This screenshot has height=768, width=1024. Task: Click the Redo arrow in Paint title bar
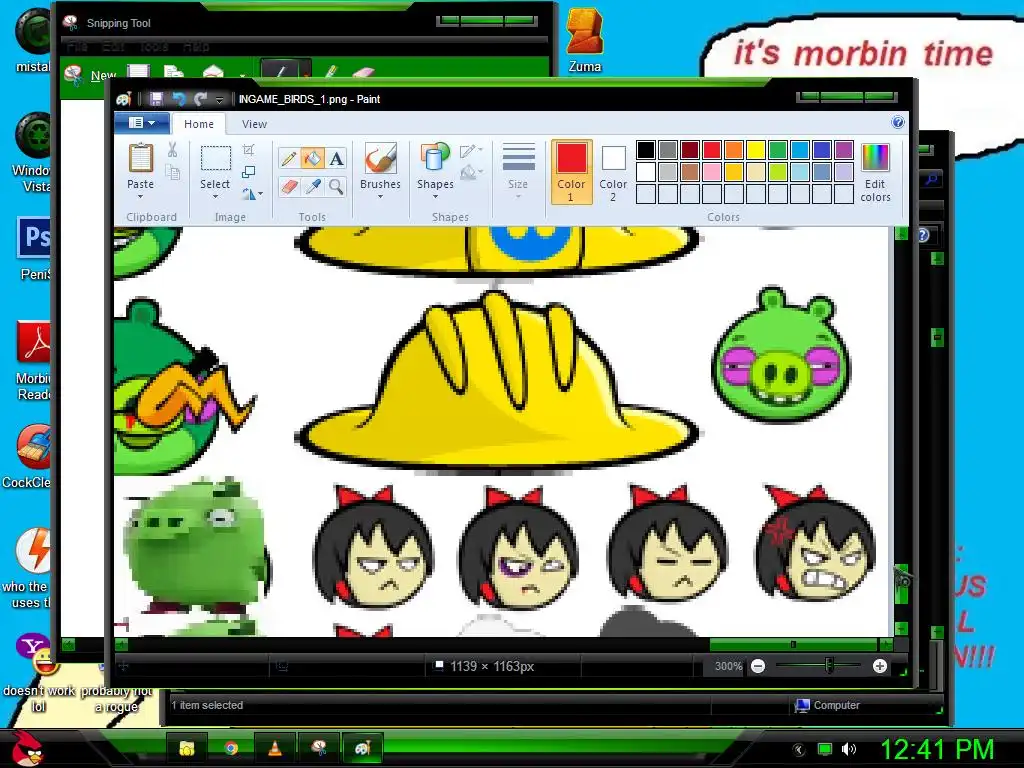tap(200, 99)
